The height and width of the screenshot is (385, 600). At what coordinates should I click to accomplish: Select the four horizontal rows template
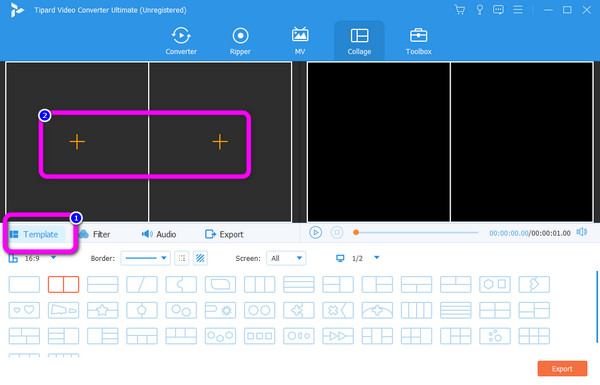click(456, 310)
